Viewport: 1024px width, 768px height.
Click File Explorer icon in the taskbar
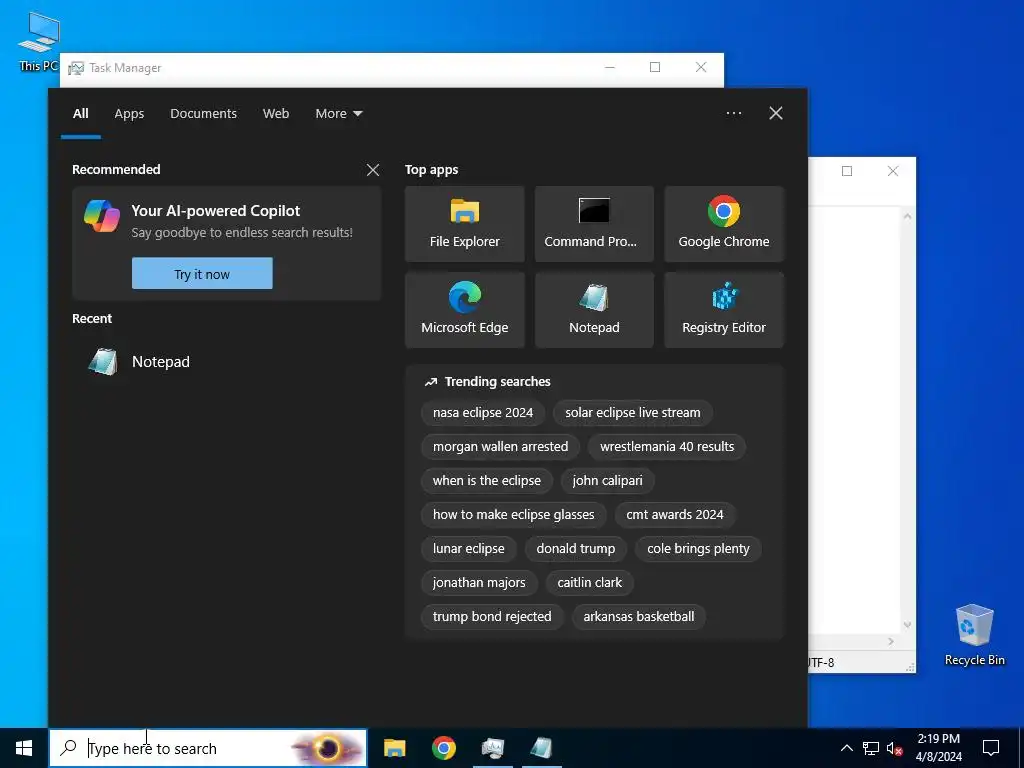tap(394, 748)
